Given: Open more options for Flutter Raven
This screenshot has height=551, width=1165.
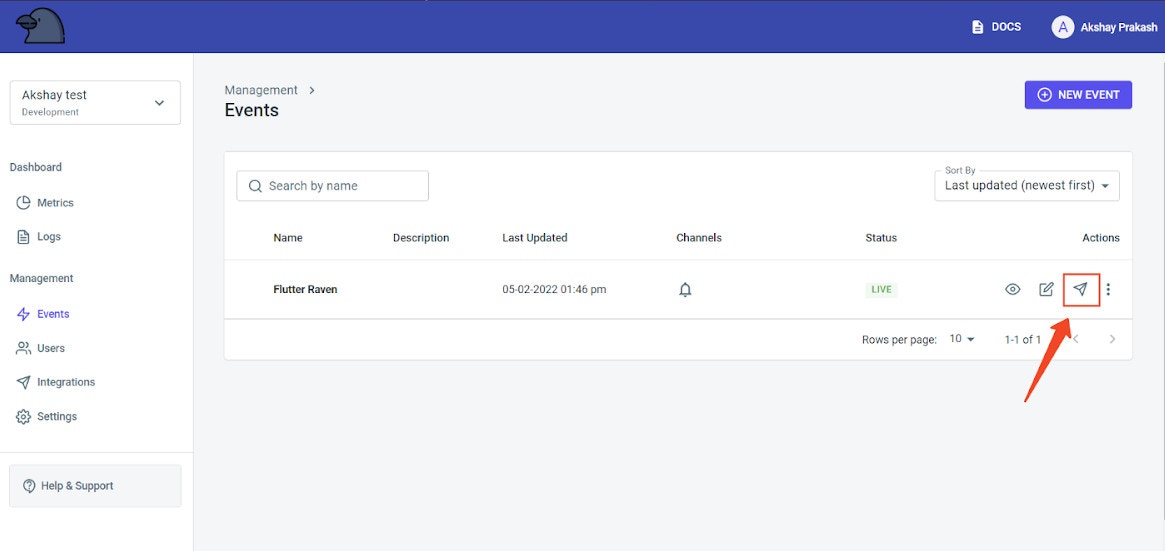Looking at the screenshot, I should point(1109,290).
